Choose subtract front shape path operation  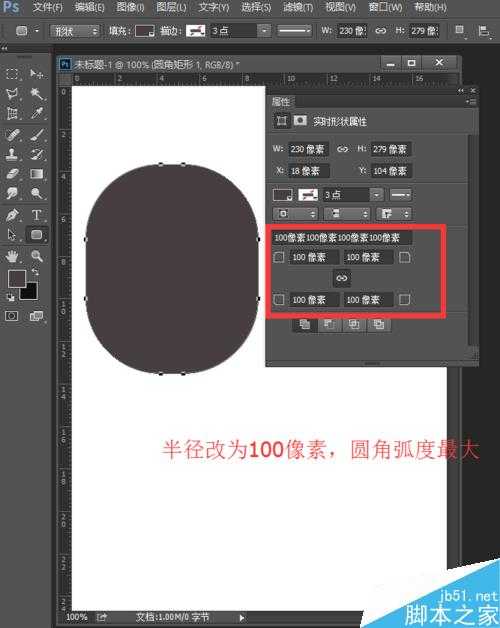click(x=329, y=324)
